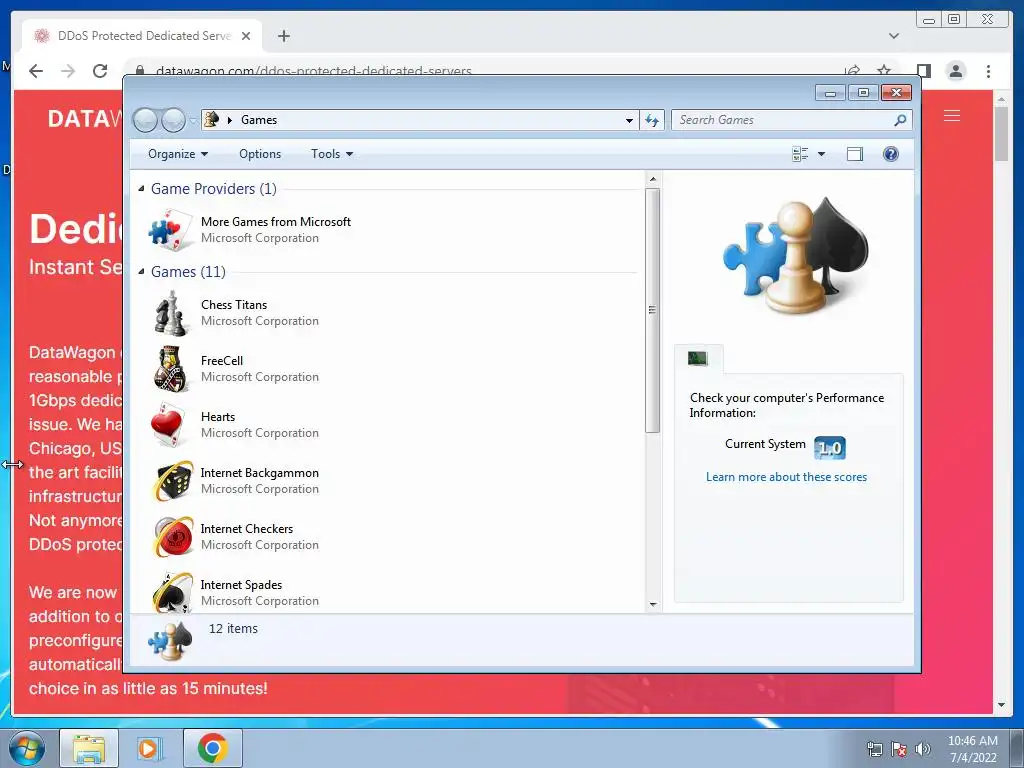Image resolution: width=1024 pixels, height=768 pixels.
Task: Open the Chess Titans game icon
Action: pos(171,313)
